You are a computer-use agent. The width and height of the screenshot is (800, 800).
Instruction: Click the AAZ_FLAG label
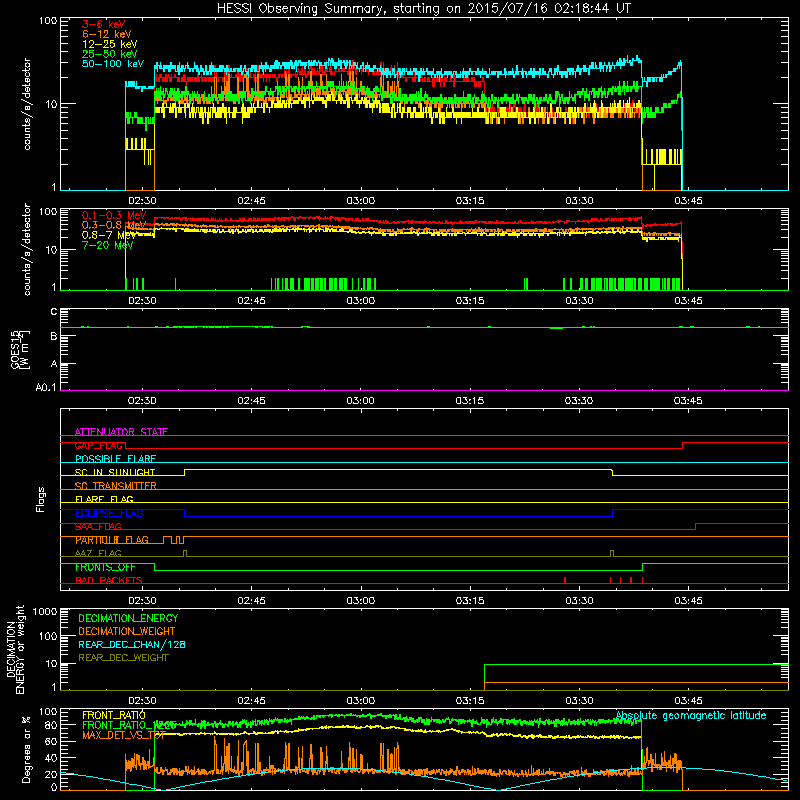click(98, 553)
